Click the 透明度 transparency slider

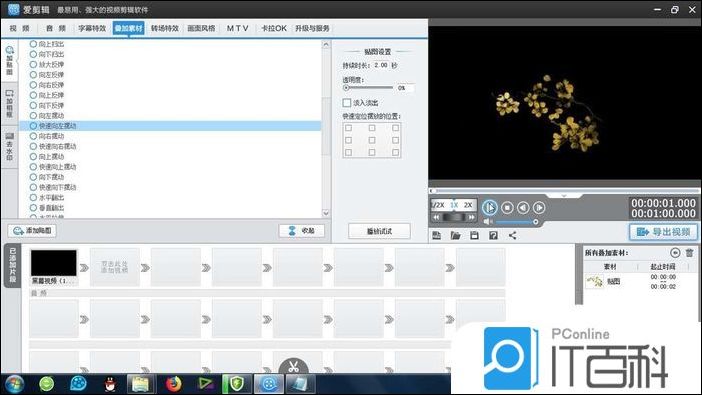368,88
